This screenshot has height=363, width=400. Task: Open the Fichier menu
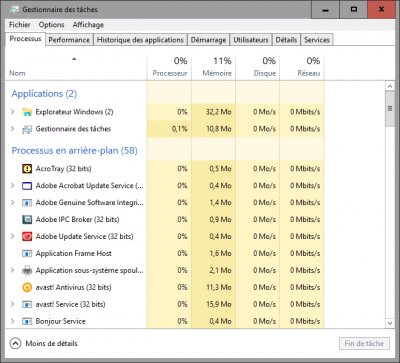tap(20, 25)
